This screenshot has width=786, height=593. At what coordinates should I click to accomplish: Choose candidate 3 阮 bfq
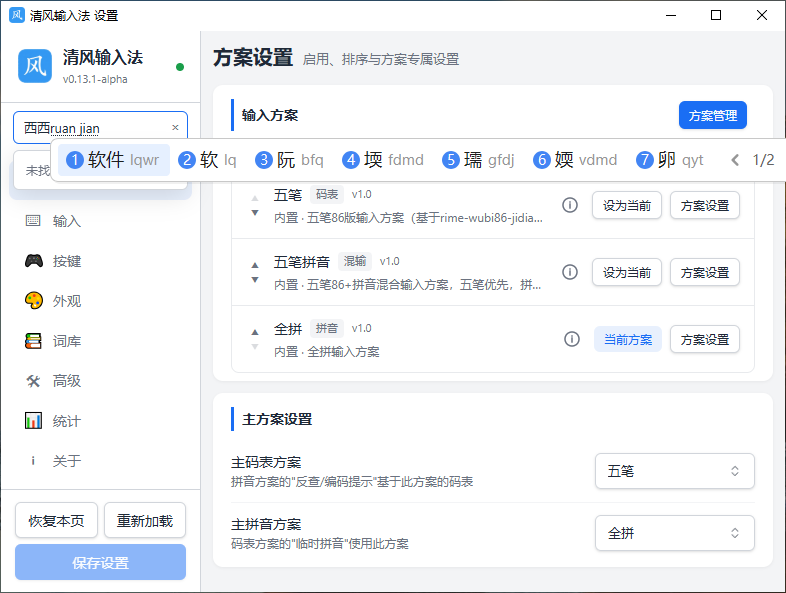click(x=289, y=160)
